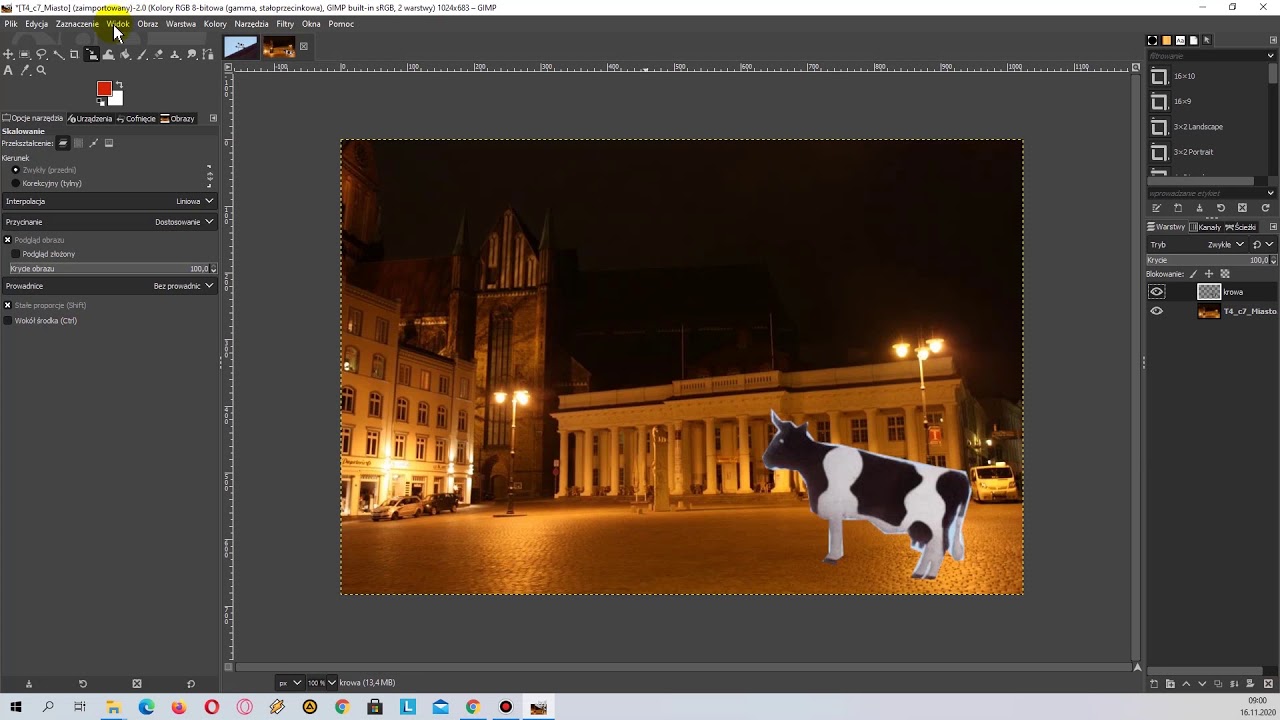The image size is (1280, 720).
Task: Toggle lock pixels for layer
Action: pos(1193,274)
